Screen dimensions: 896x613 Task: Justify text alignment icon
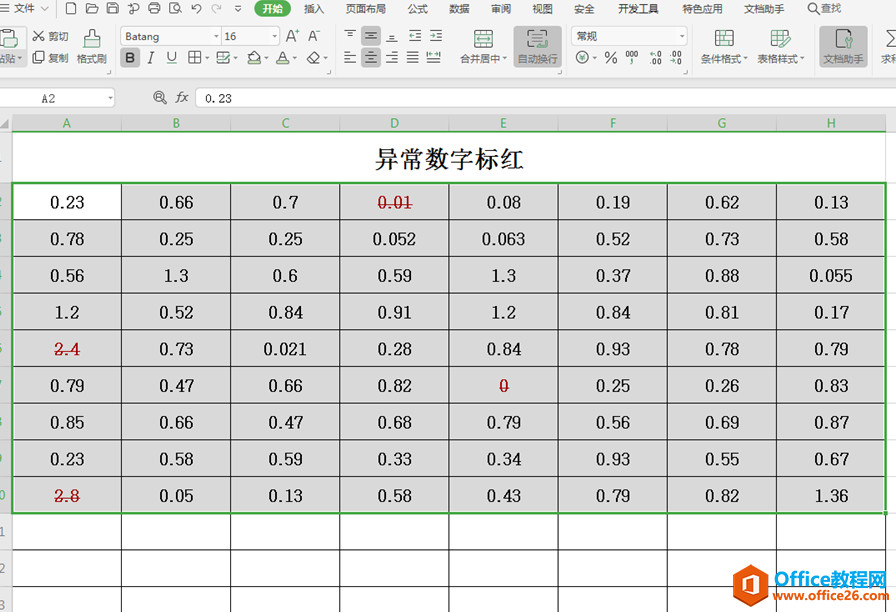[x=413, y=57]
